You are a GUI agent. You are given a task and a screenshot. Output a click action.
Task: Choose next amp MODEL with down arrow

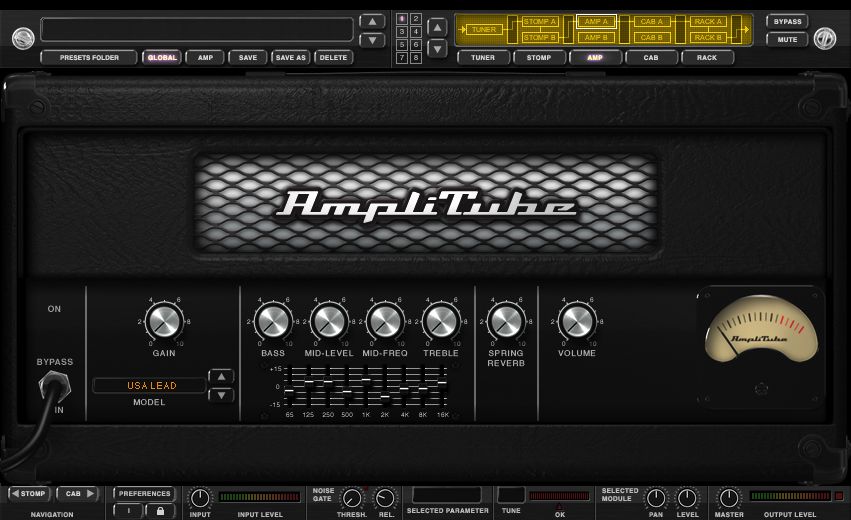point(221,395)
